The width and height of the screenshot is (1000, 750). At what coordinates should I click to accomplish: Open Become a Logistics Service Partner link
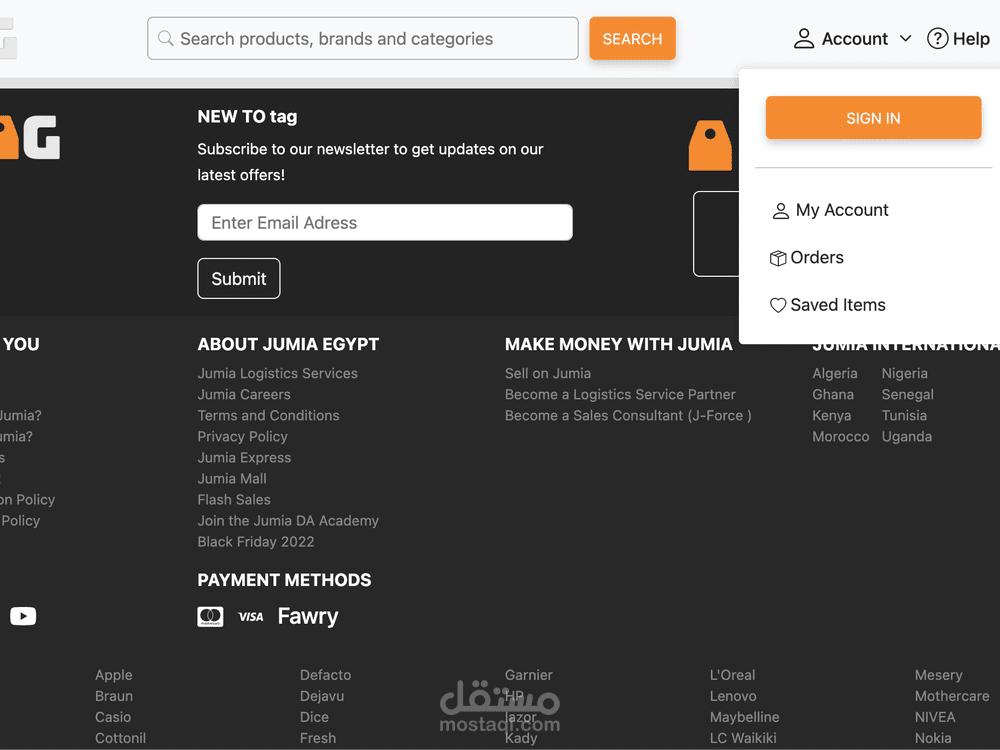(620, 394)
